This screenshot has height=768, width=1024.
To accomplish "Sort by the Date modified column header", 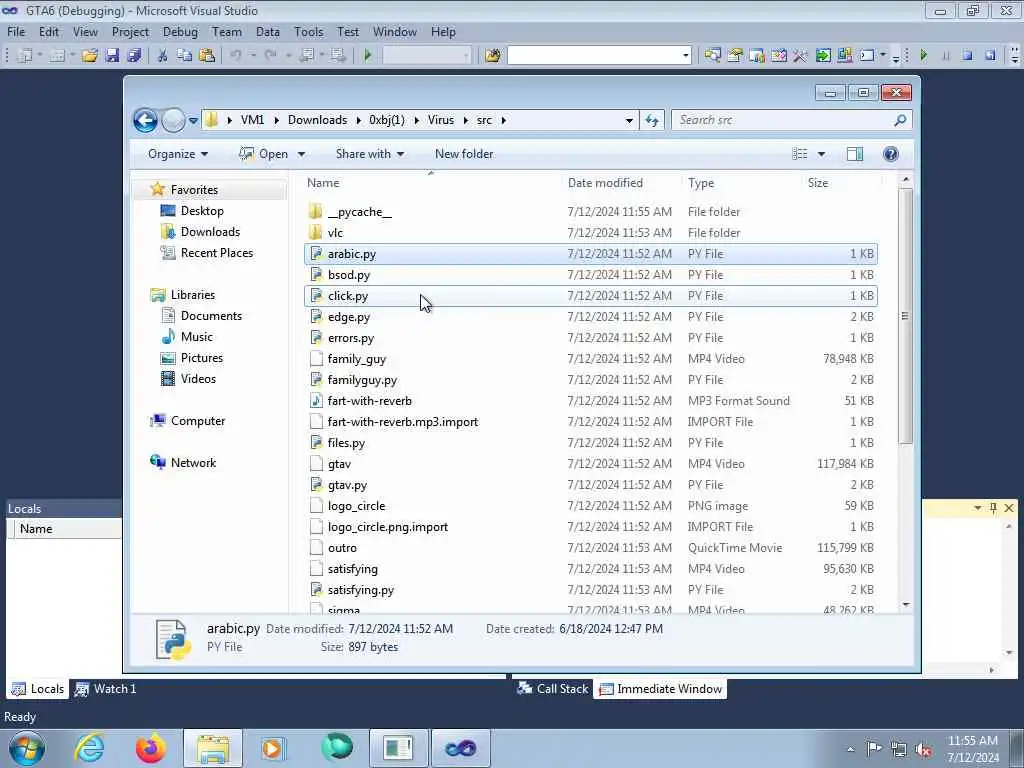I will point(605,183).
